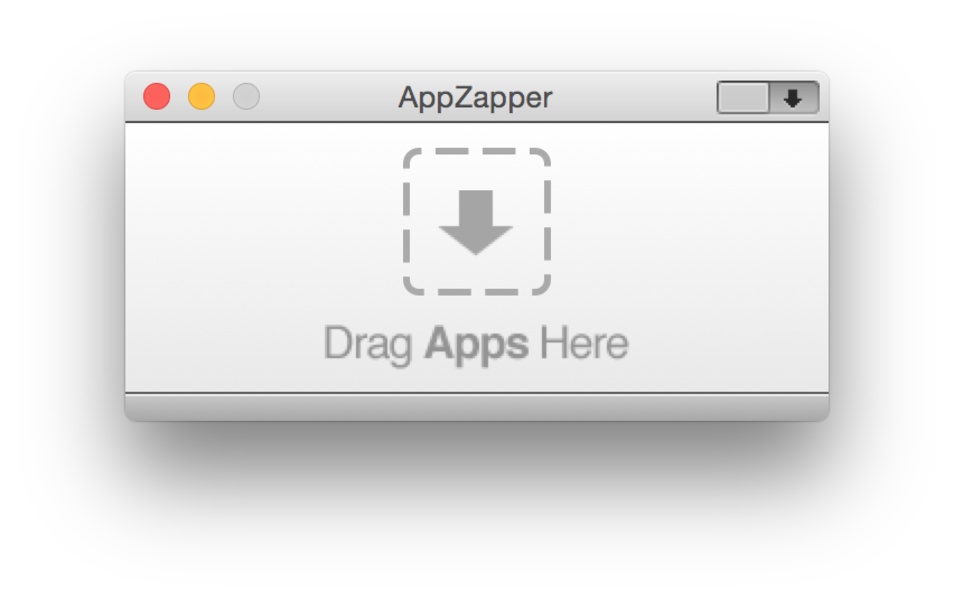Click the AppZapper window title text
Viewport: 954px width, 600px height.
(475, 97)
